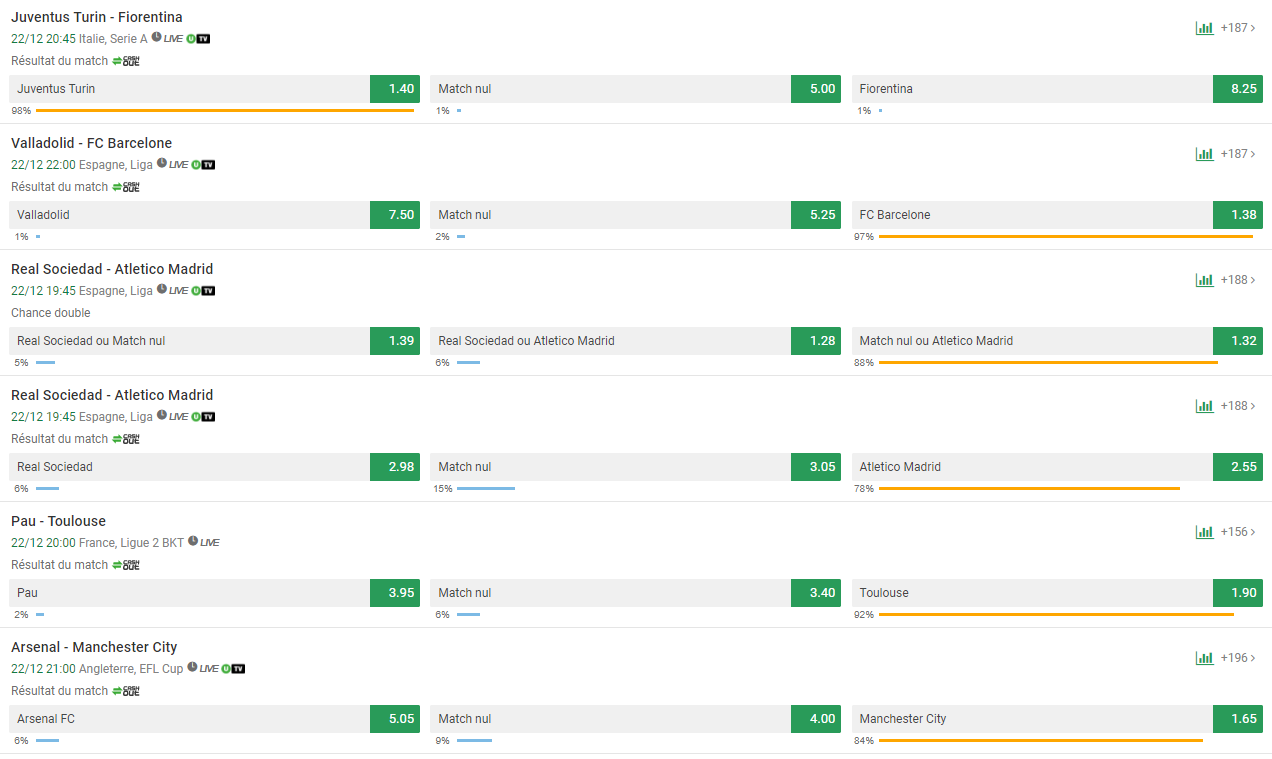The height and width of the screenshot is (759, 1272).
Task: Click the LIVE icon on Valladolid - FC Barcelone
Action: 178,165
